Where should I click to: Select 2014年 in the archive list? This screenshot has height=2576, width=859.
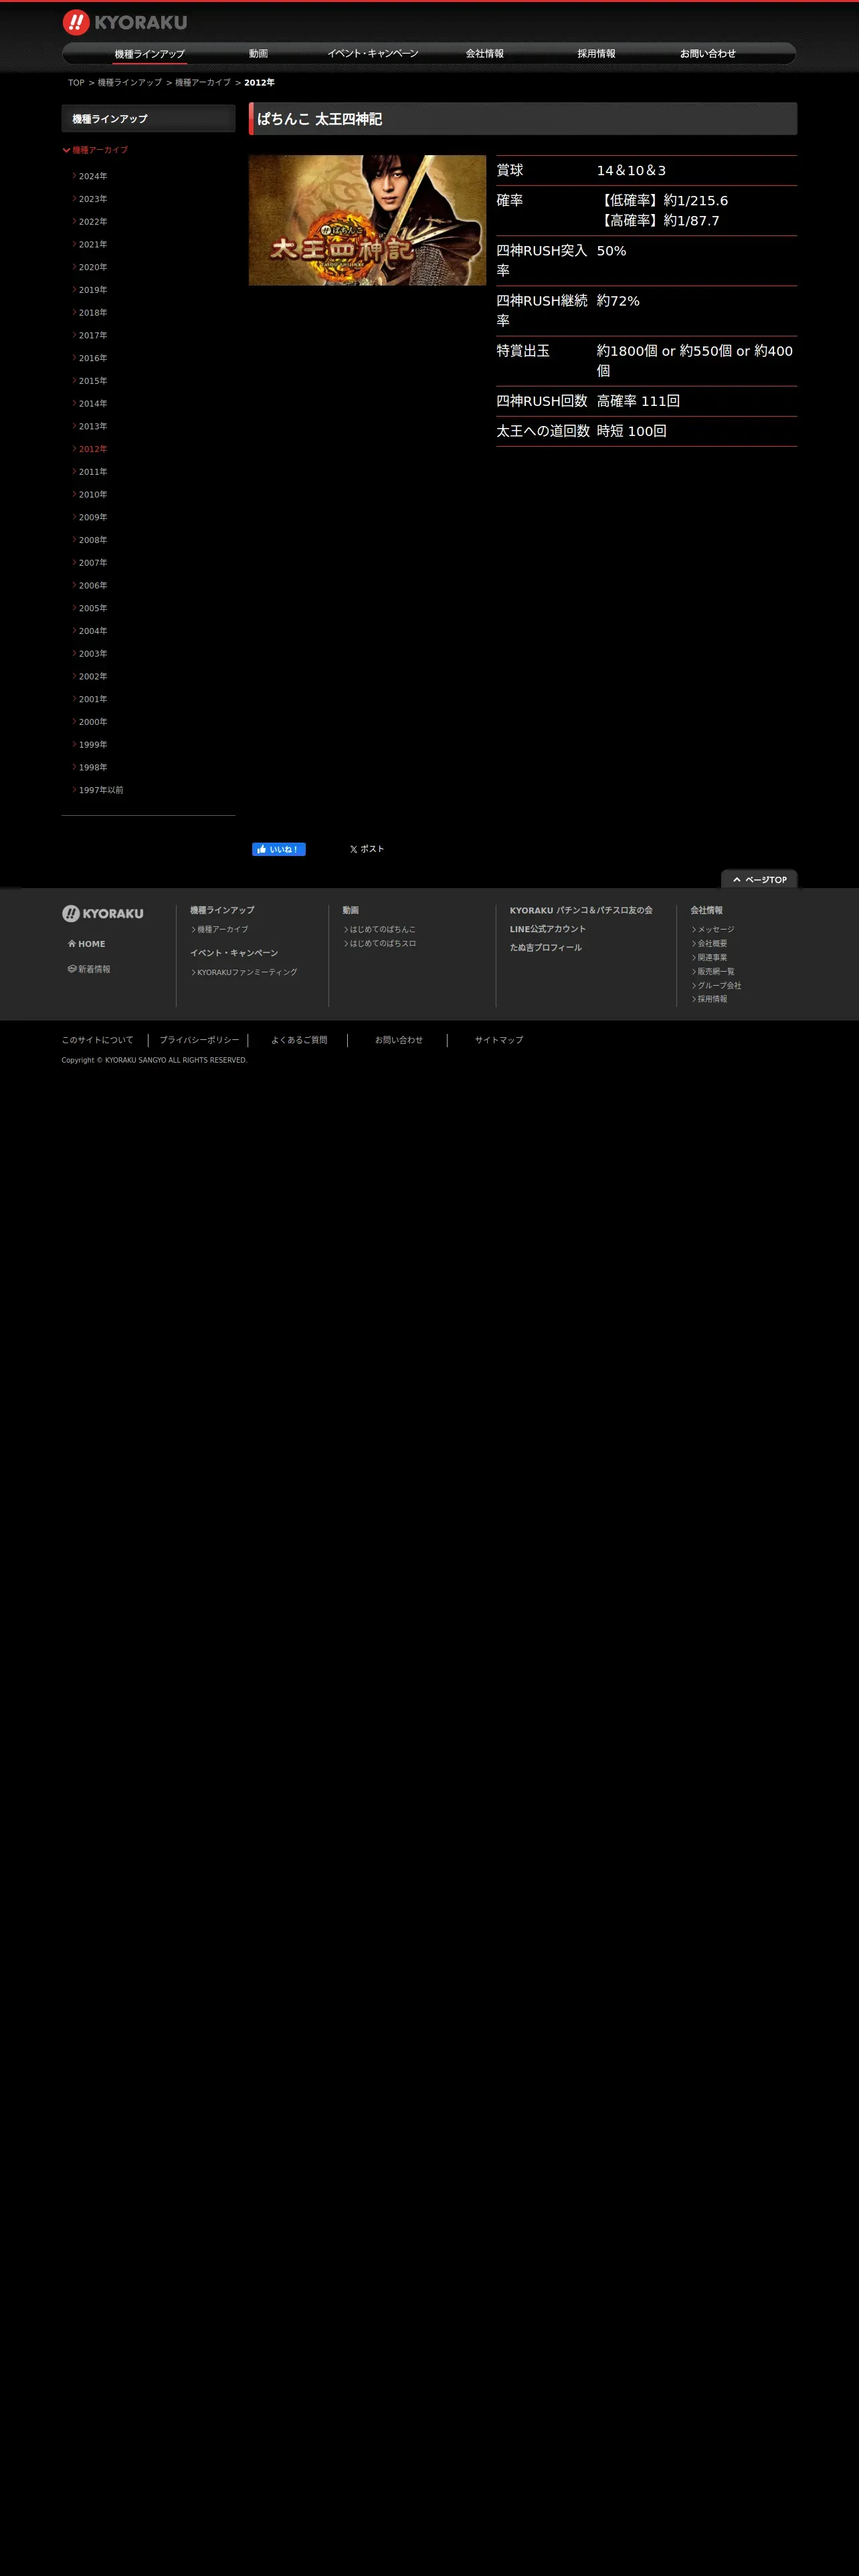92,404
